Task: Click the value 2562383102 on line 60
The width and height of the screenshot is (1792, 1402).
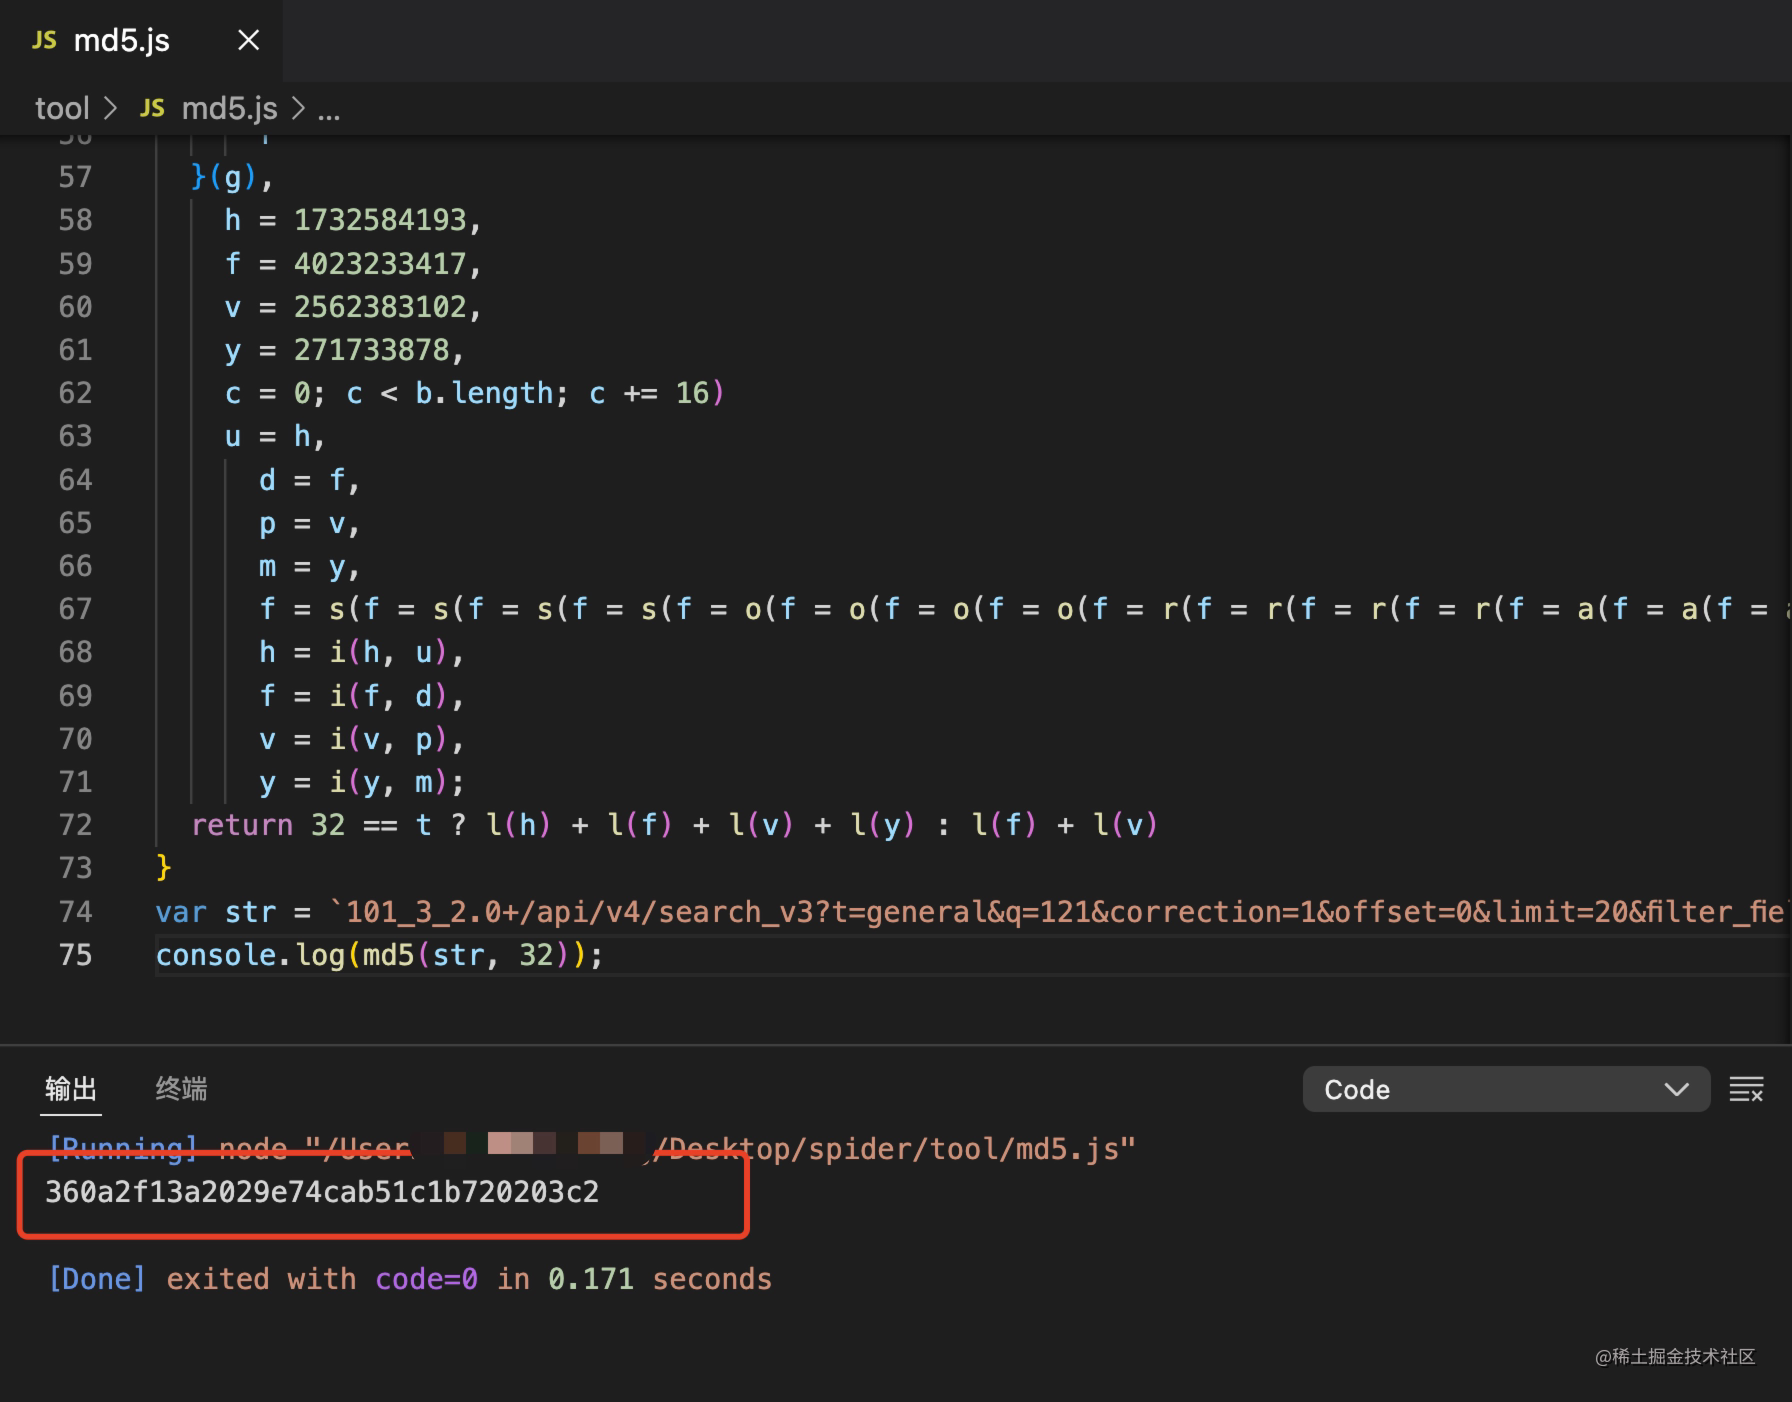Action: click(380, 307)
